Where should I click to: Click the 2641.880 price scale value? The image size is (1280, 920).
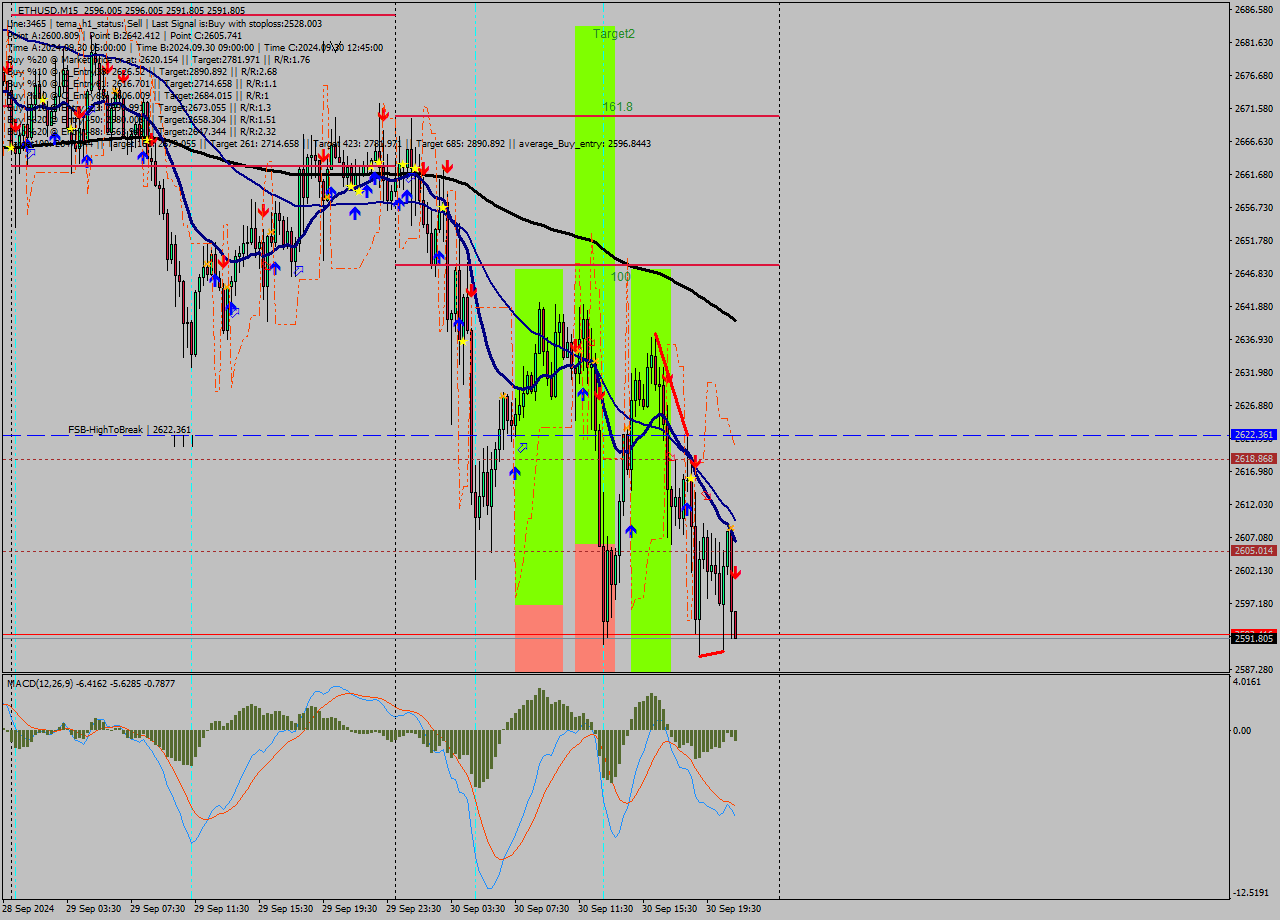click(1254, 307)
